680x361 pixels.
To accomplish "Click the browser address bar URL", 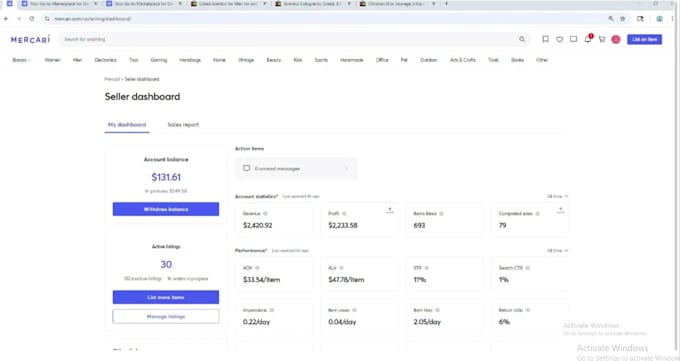I will (x=93, y=19).
